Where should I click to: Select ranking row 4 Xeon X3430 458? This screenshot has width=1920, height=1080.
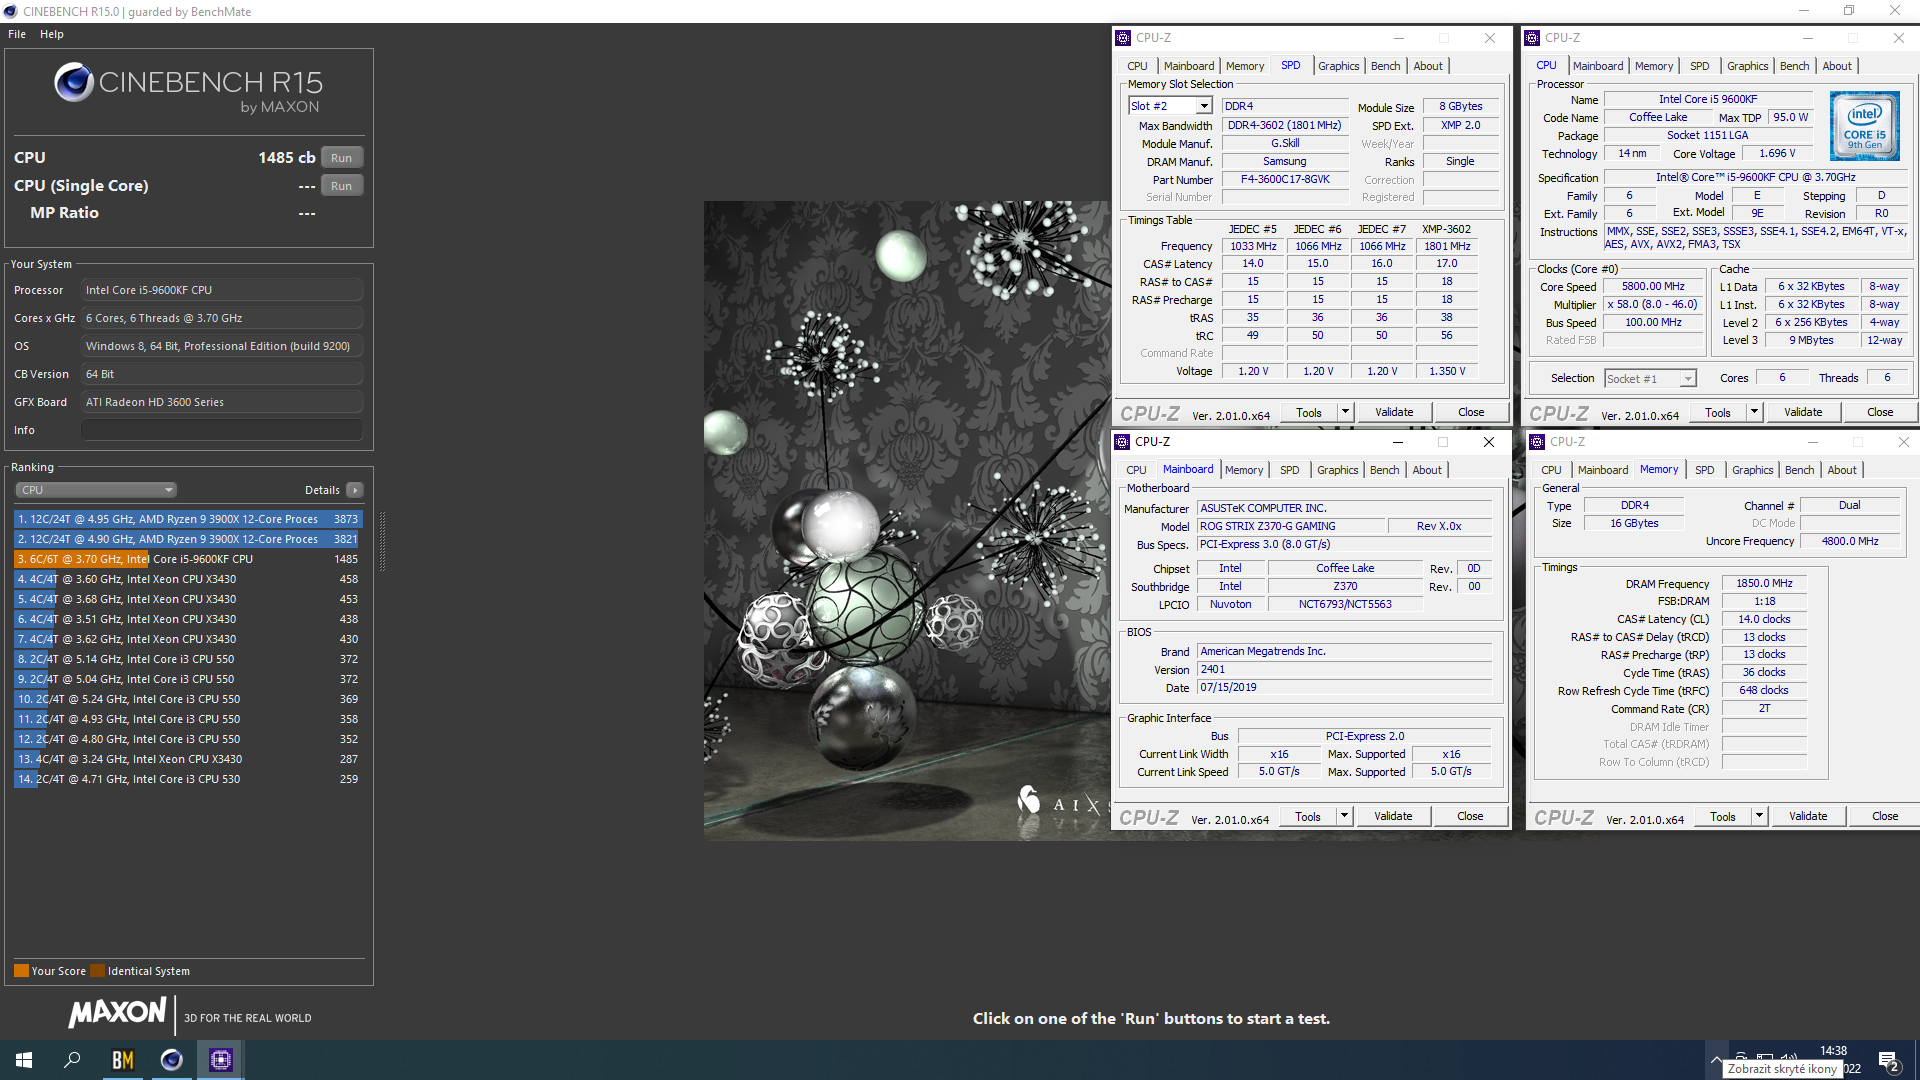188,579
